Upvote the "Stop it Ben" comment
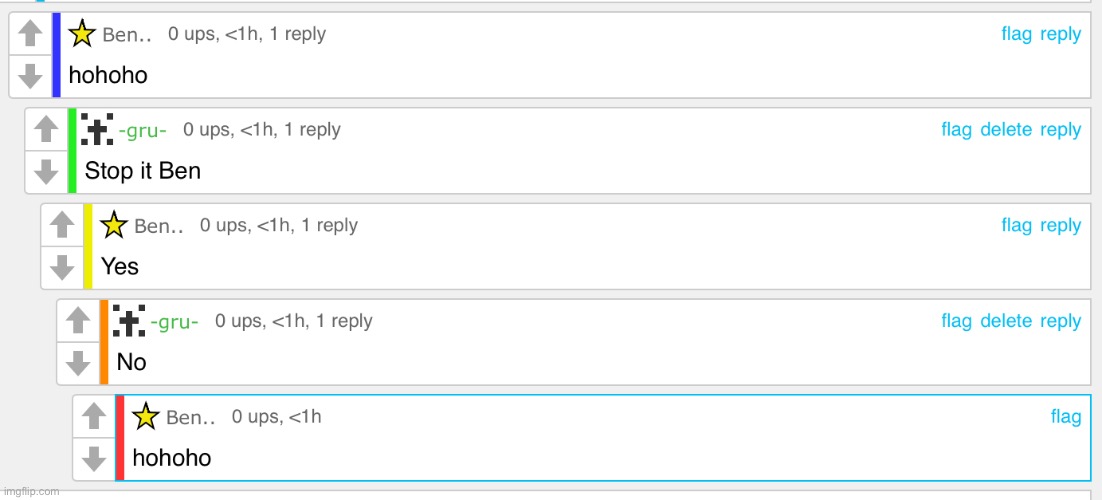This screenshot has width=1102, height=500. 46,129
